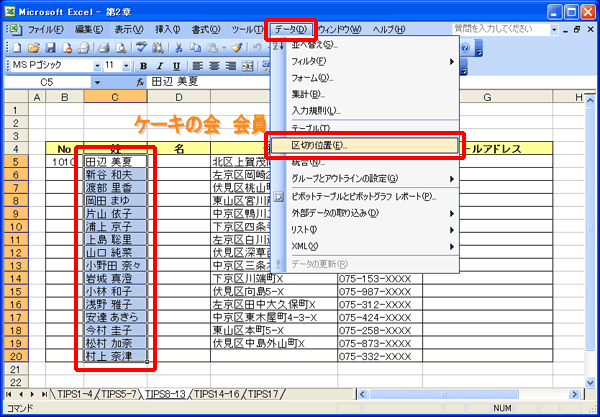Image resolution: width=600 pixels, height=417 pixels.
Task: Activate the Format Painter brush icon
Action: [x=237, y=48]
